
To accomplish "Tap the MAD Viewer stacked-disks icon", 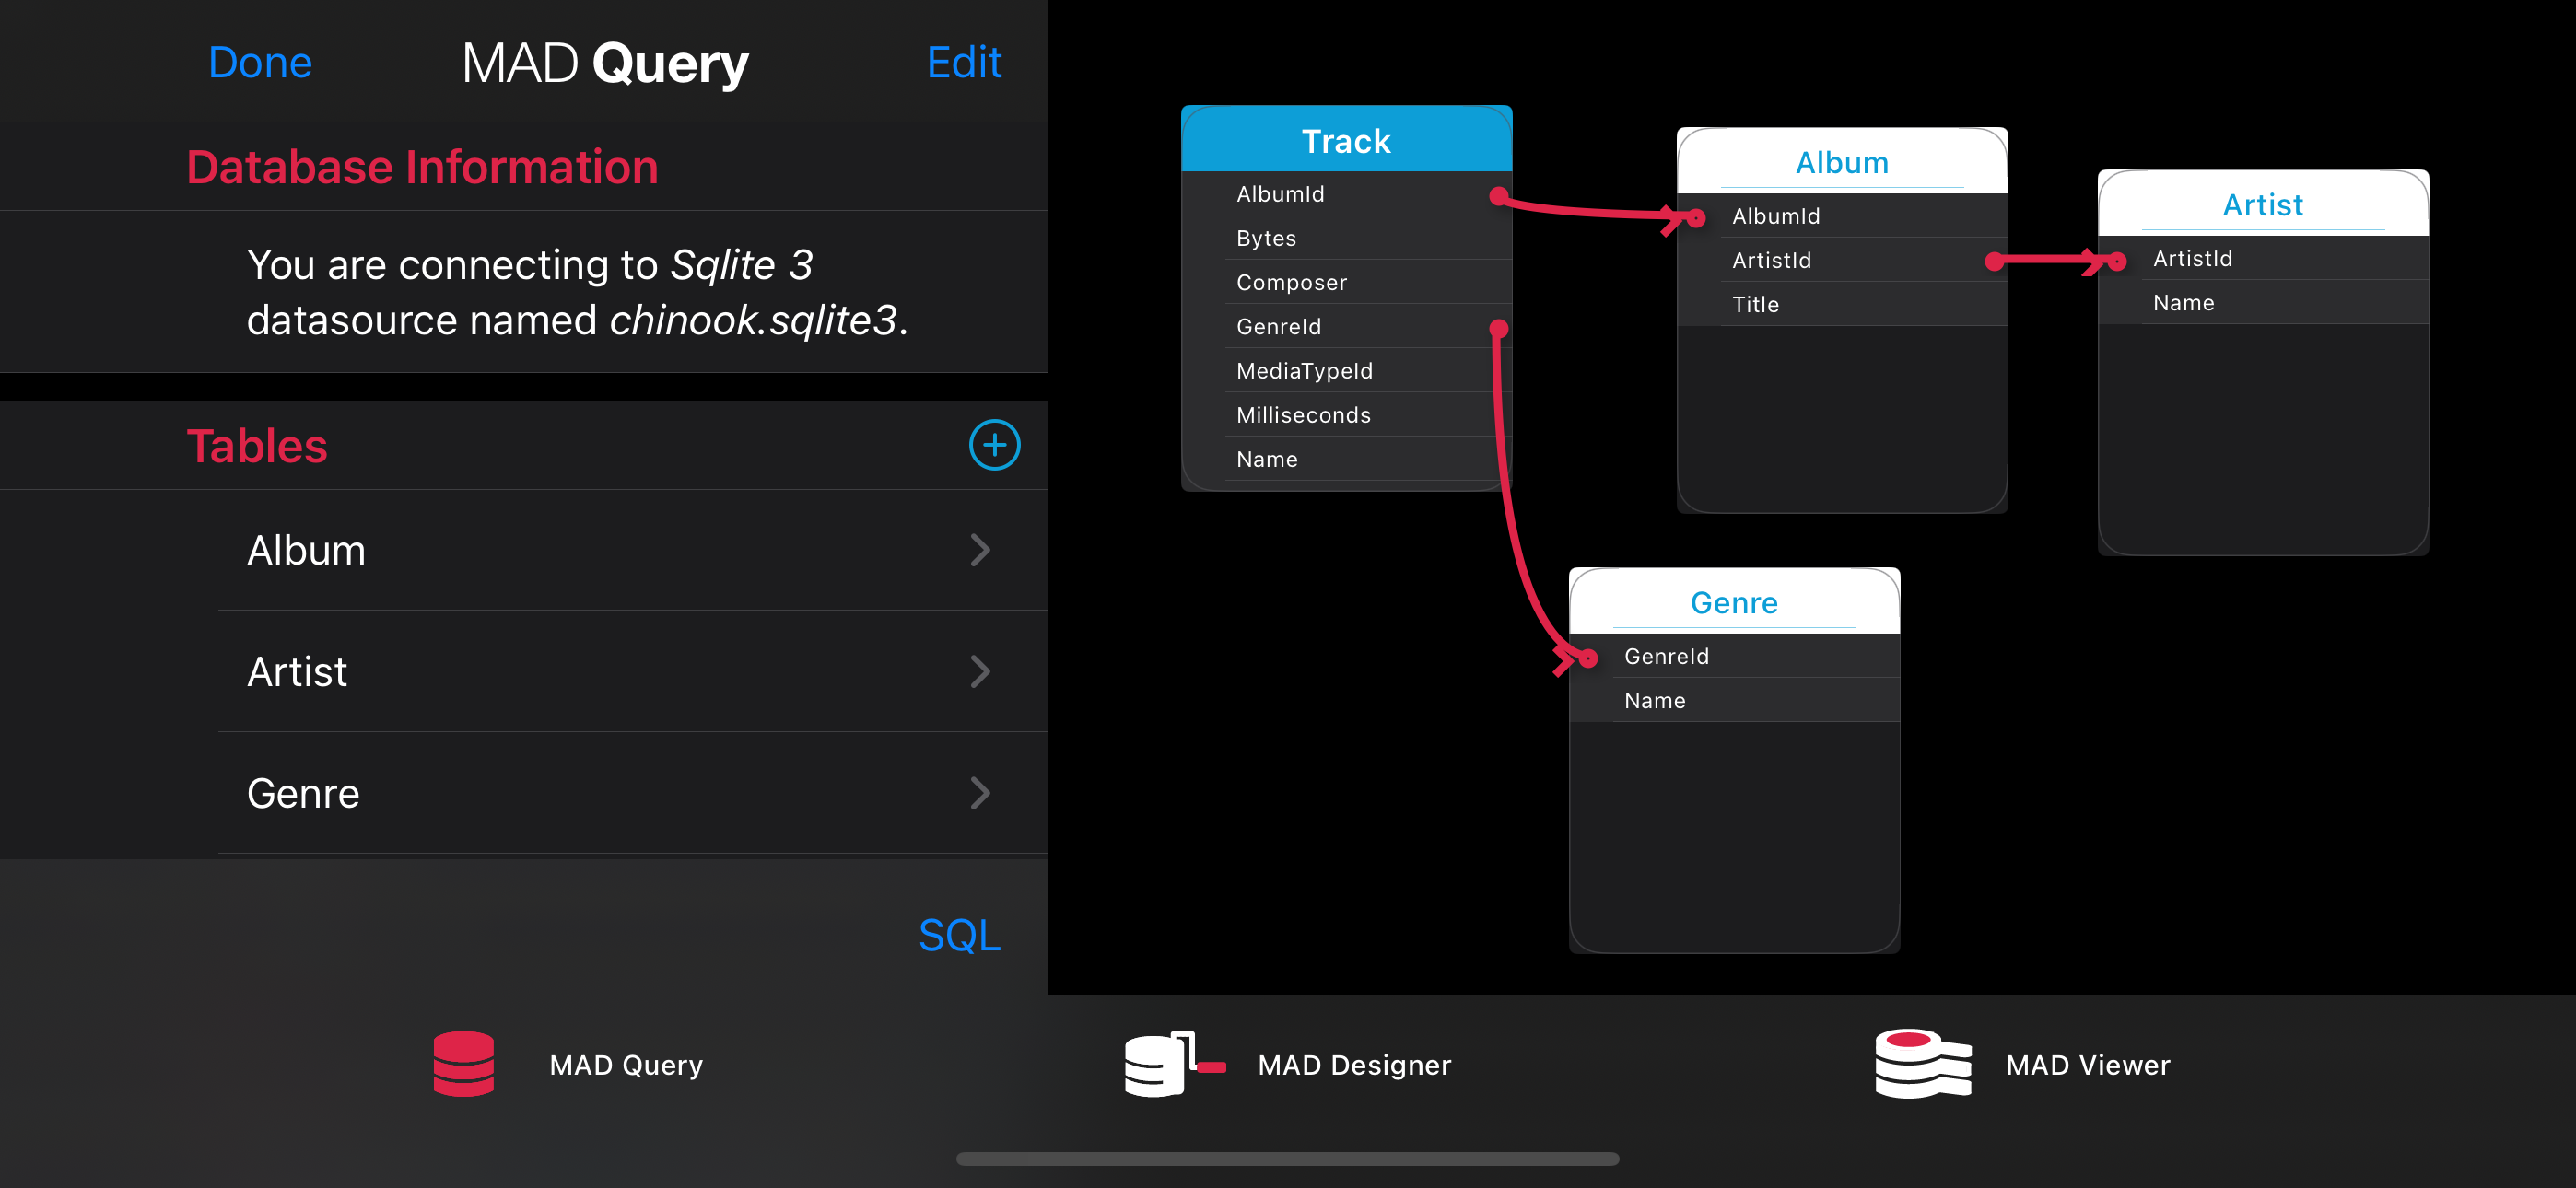I will (x=1920, y=1064).
